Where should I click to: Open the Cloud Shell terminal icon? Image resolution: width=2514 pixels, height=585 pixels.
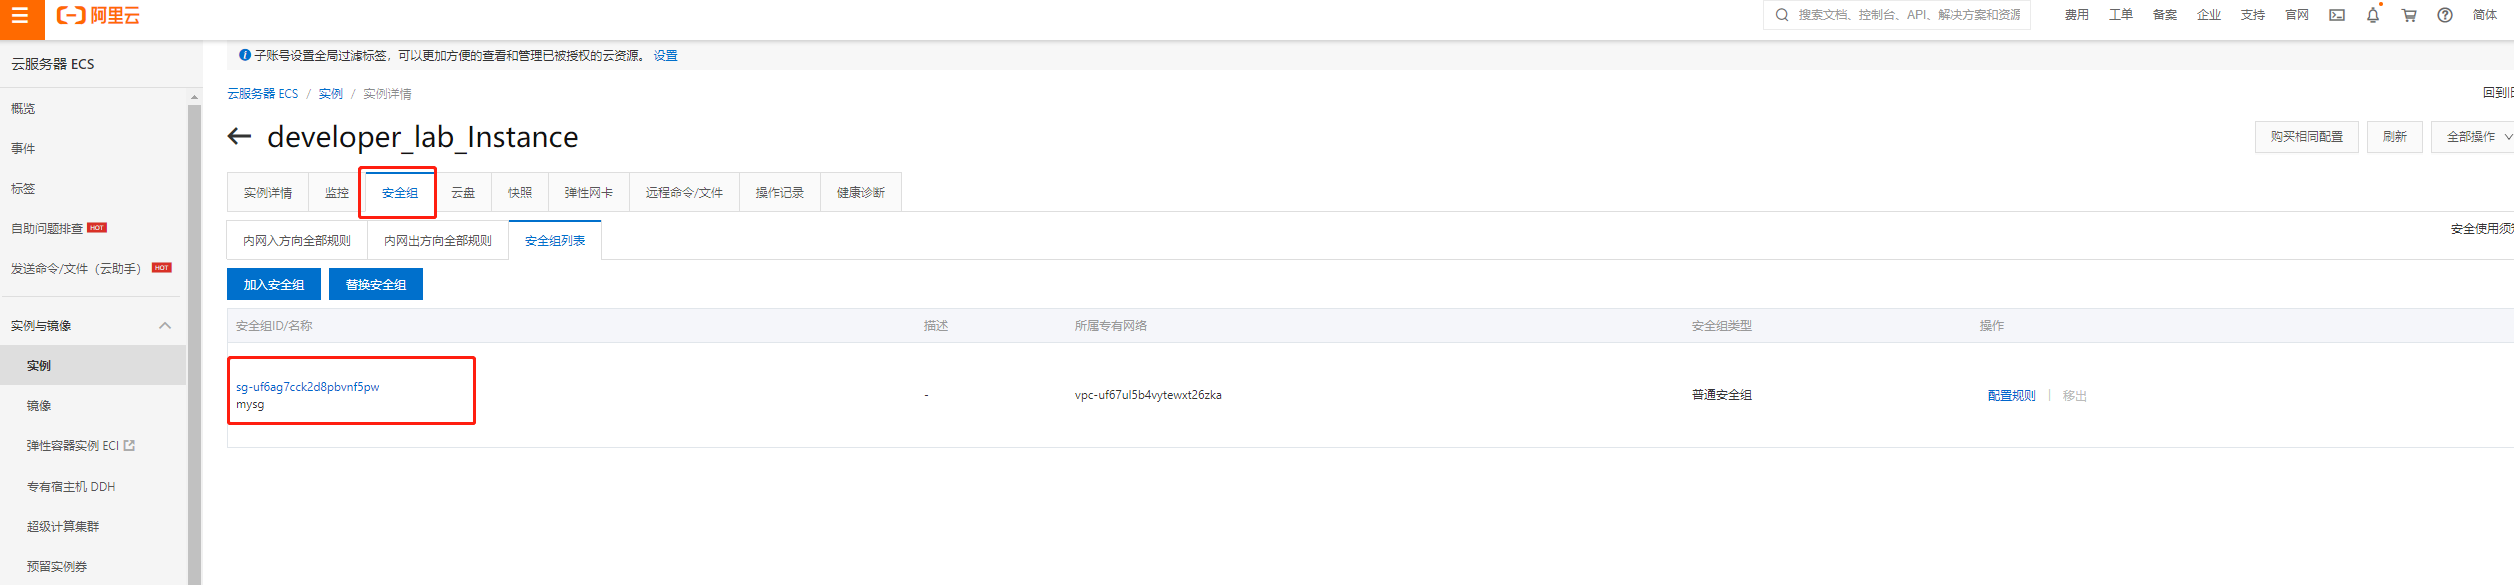tap(2336, 15)
